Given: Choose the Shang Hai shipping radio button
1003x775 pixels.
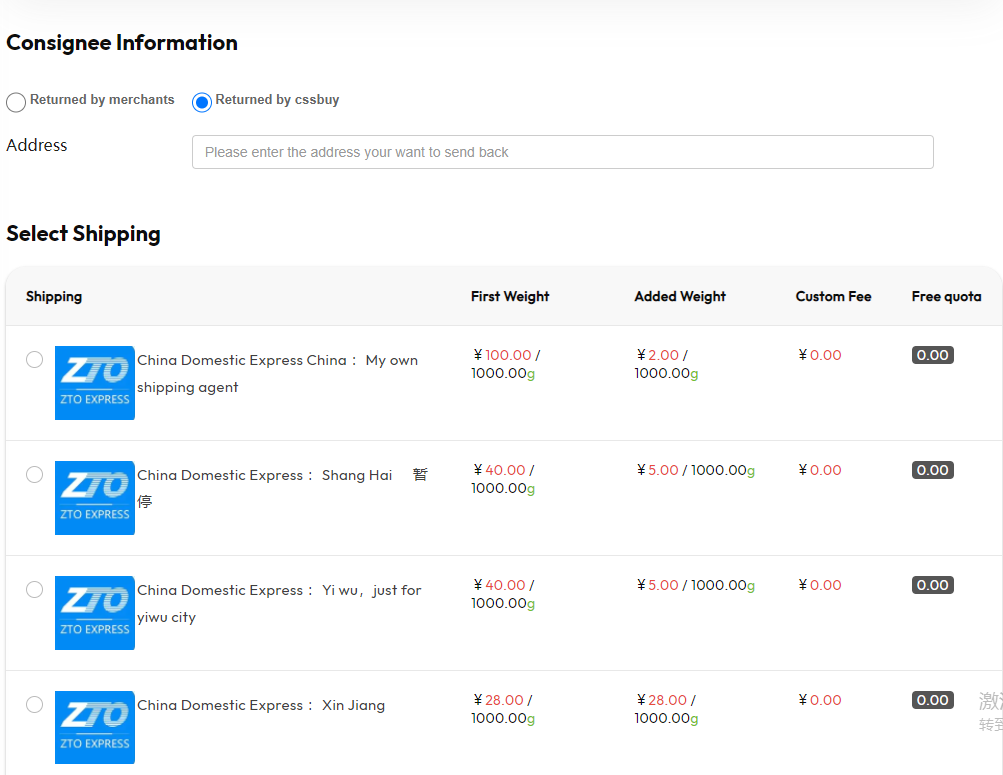Looking at the screenshot, I should 35,474.
